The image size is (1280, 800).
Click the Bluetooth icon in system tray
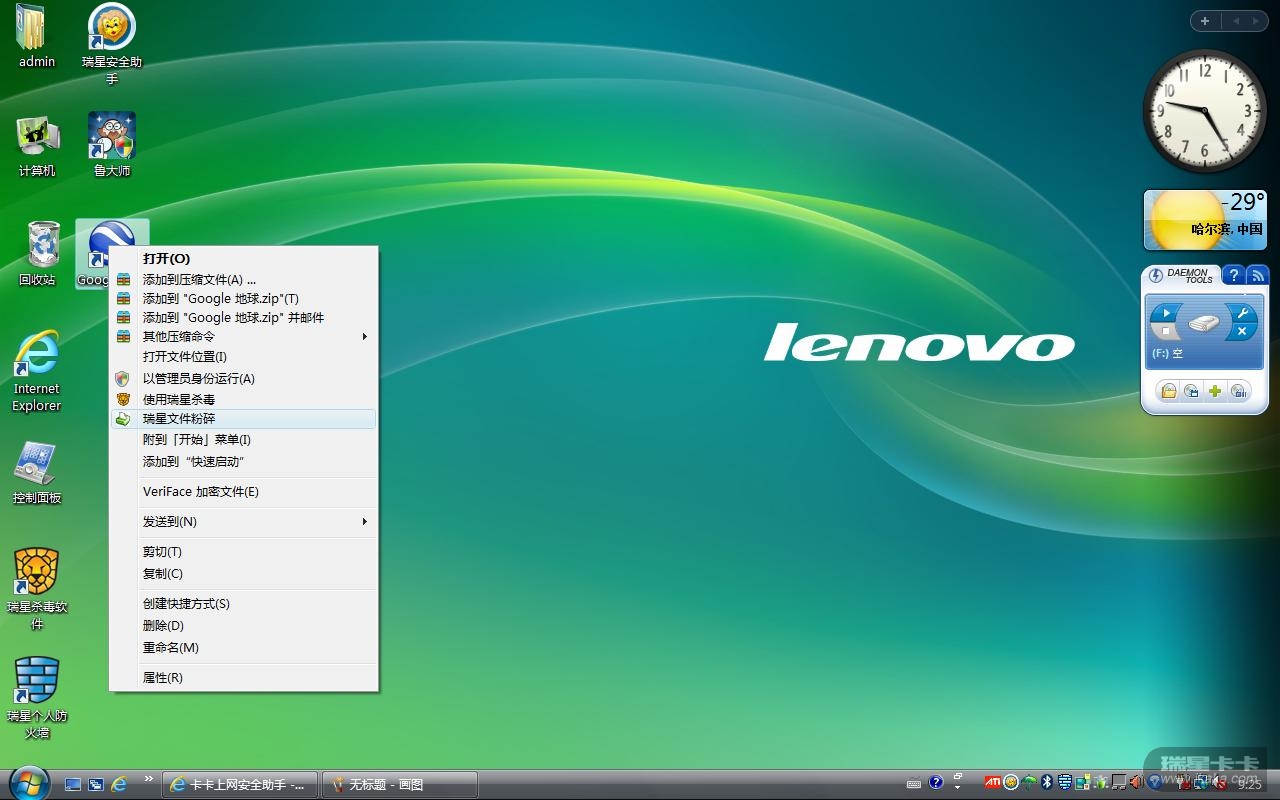(x=1047, y=782)
